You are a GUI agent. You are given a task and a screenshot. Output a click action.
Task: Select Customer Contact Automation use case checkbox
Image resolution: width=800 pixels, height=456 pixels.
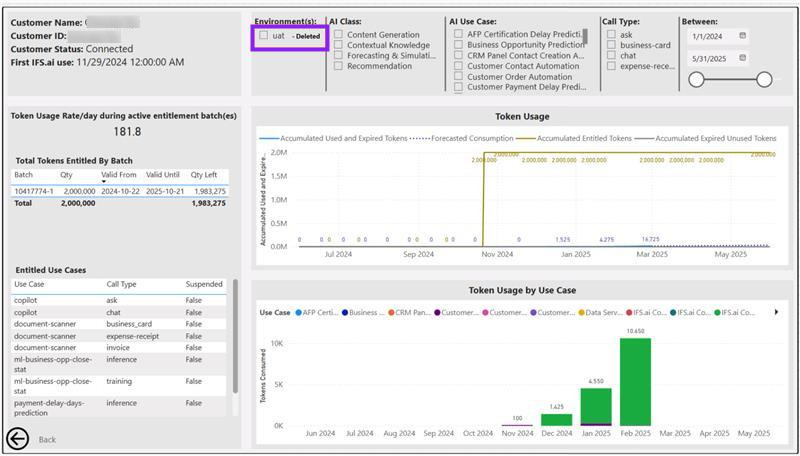point(459,66)
